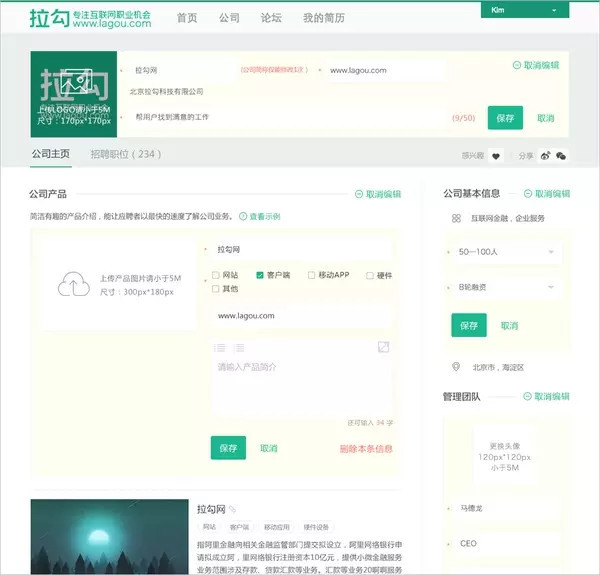Image resolution: width=600 pixels, height=575 pixels.
Task: Click the 更换头像 avatar upload box
Action: (504, 456)
